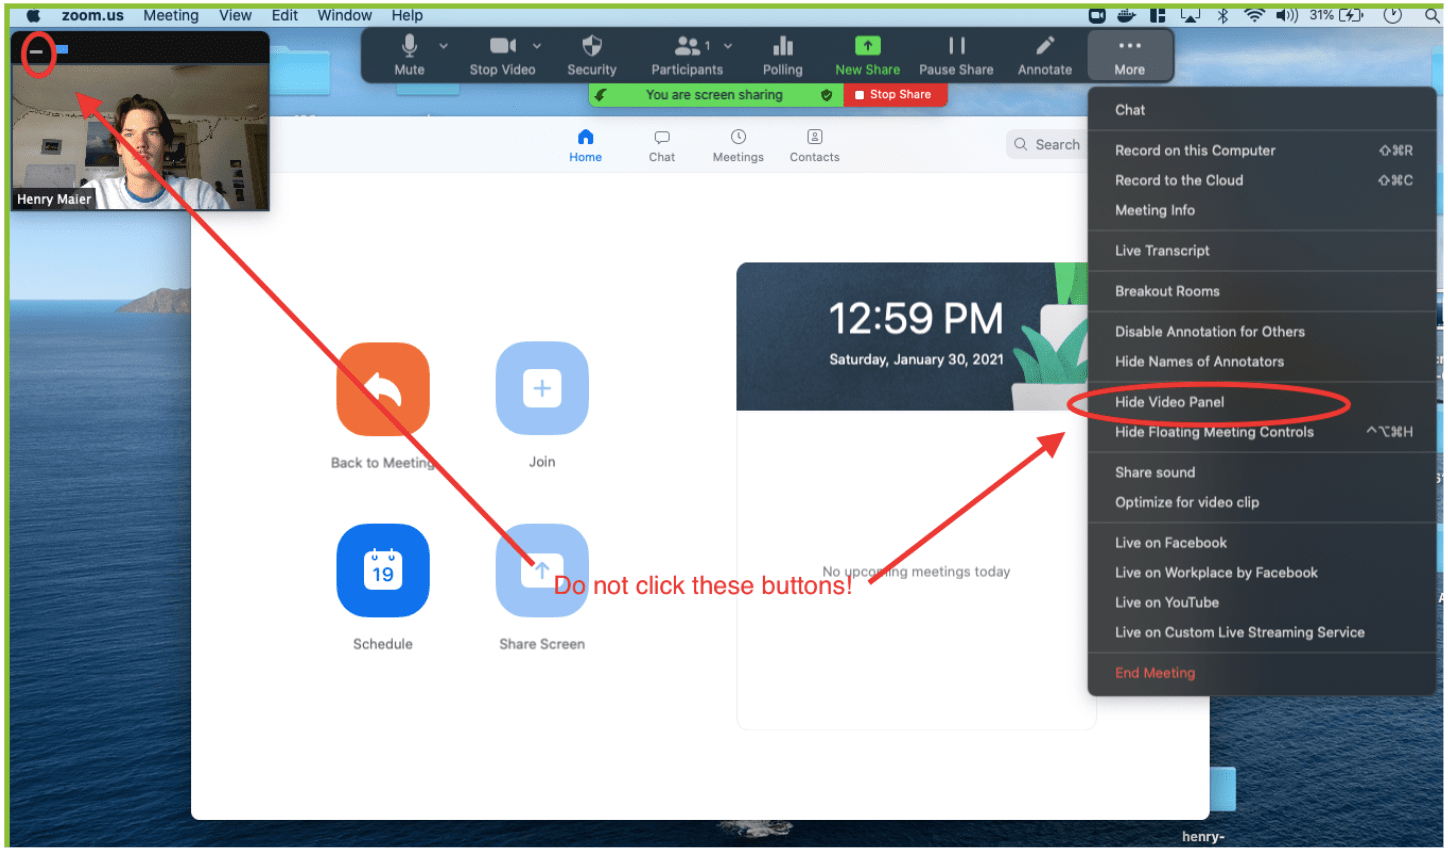Minimize the floating video panel
Viewport: 1448px width, 850px height.
[x=37, y=50]
